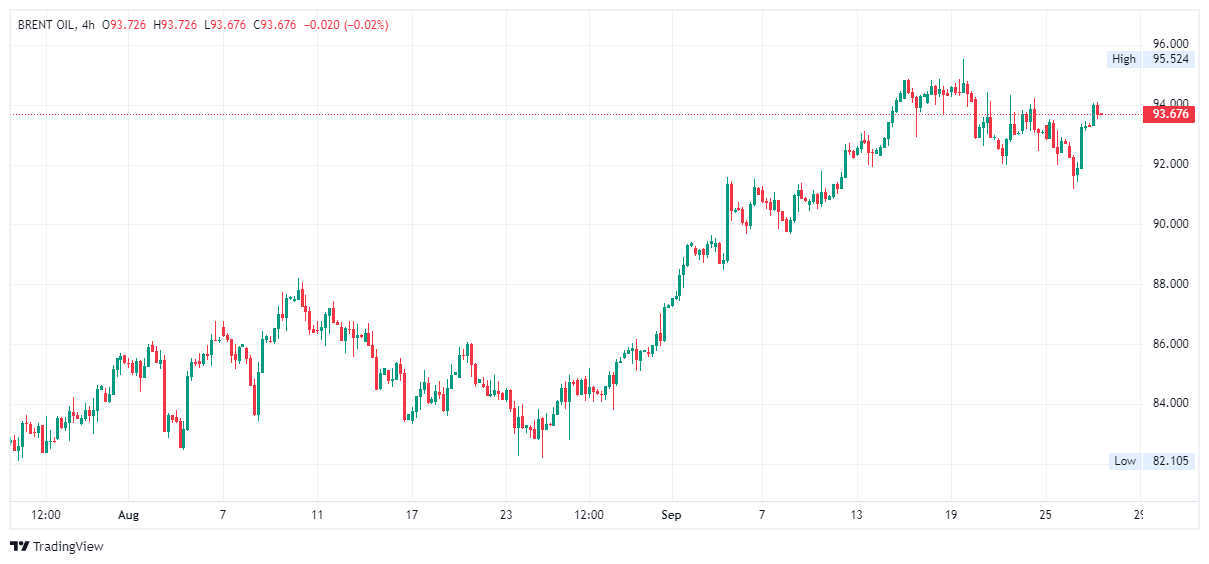Click the 86.000 price axis label

[1170, 344]
